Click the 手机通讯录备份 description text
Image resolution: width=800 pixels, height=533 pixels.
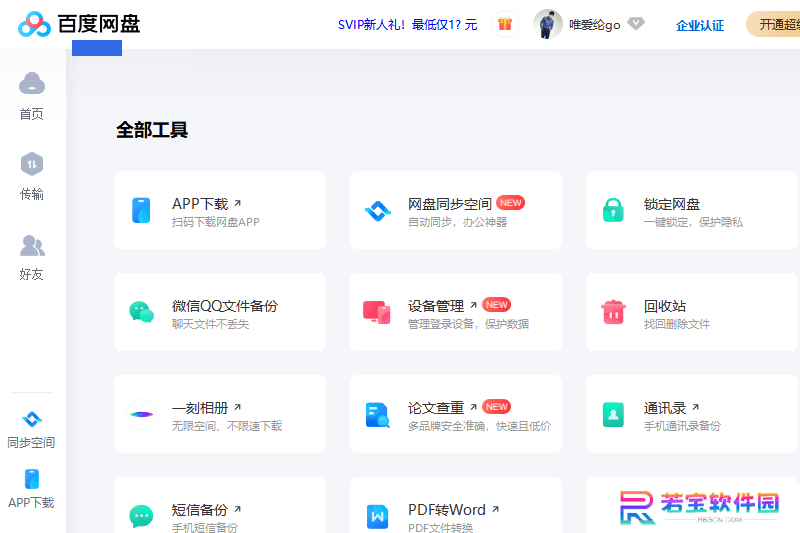pos(682,426)
